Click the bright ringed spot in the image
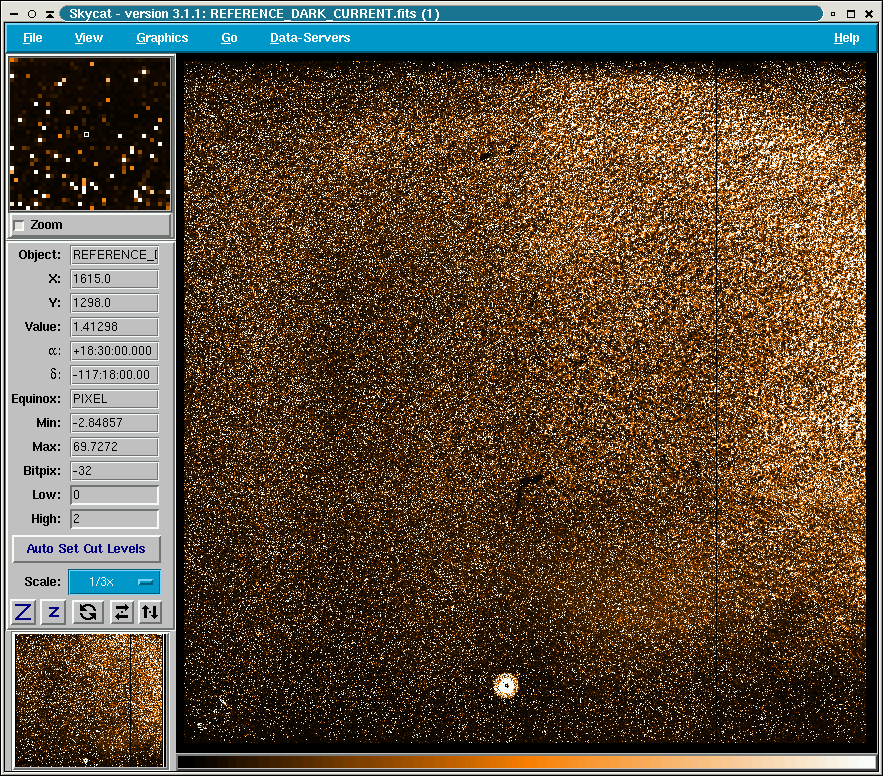The height and width of the screenshot is (776, 883). [x=506, y=685]
